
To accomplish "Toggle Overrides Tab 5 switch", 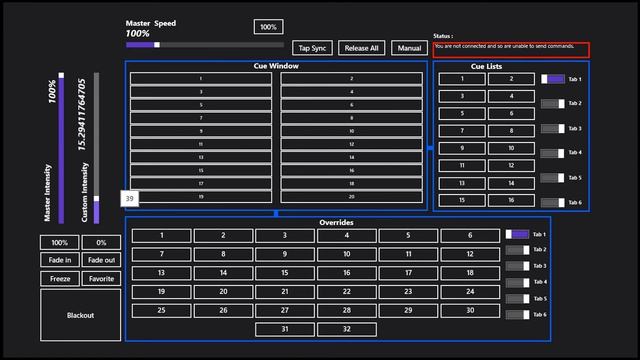I will pos(518,299).
